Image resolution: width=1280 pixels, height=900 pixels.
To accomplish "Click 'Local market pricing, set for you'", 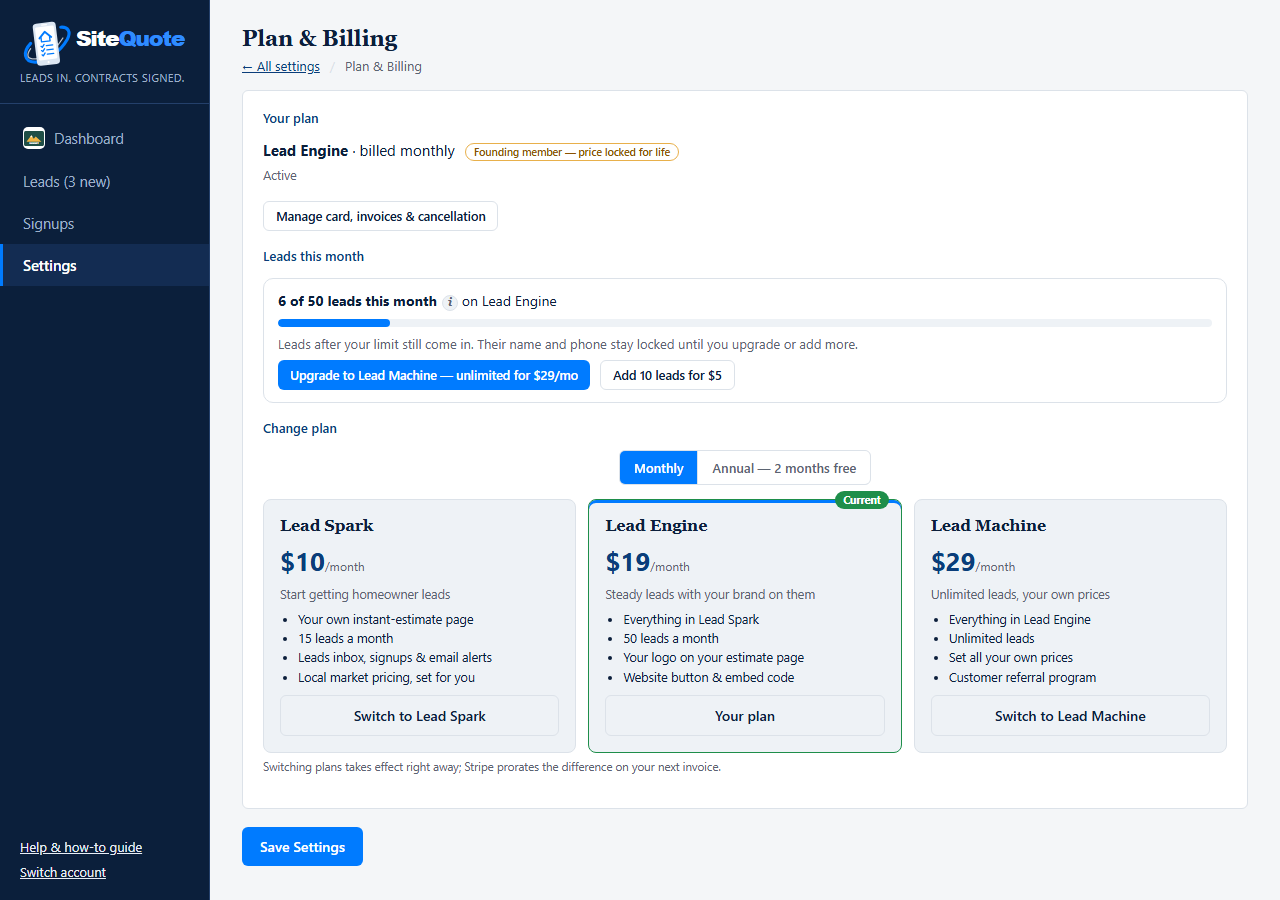I will coord(386,678).
